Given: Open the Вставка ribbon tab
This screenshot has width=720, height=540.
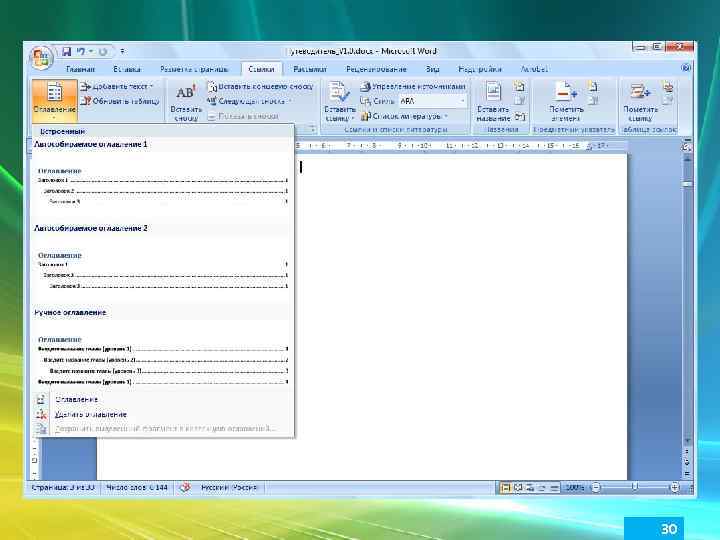Looking at the screenshot, I should tap(127, 69).
